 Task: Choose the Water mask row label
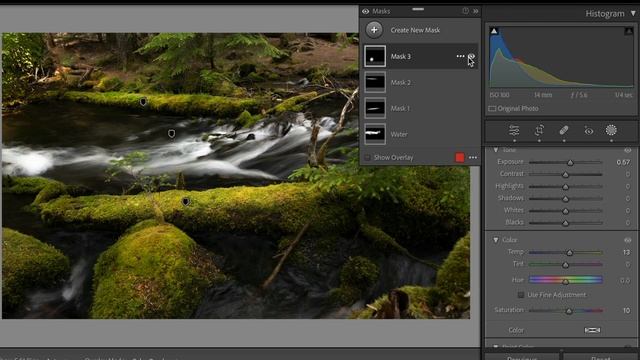(x=399, y=134)
